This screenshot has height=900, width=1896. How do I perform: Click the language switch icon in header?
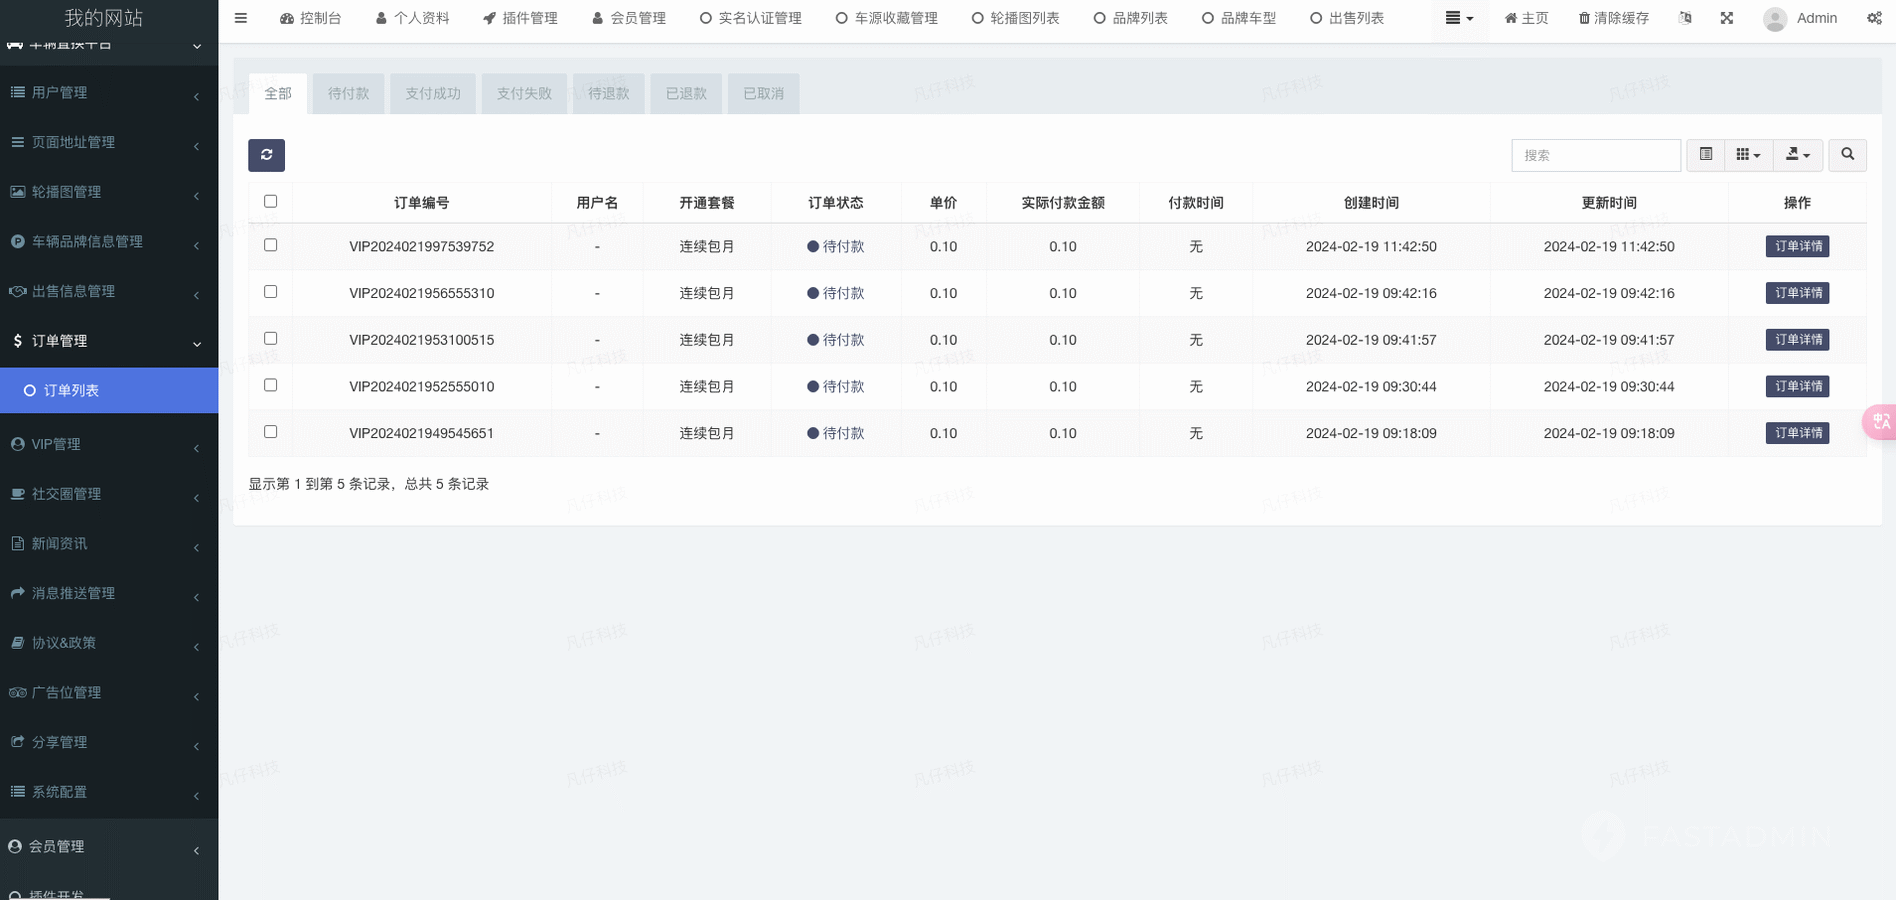[x=1685, y=18]
